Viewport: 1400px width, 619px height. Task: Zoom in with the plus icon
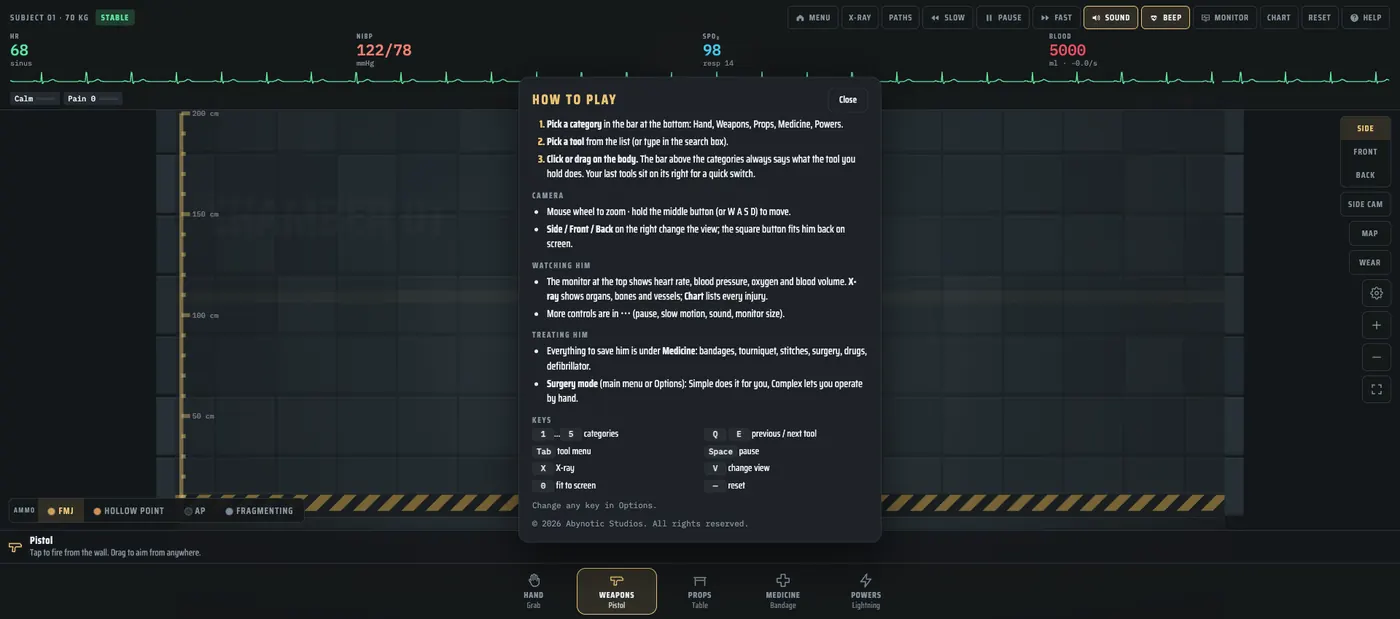(x=1376, y=325)
